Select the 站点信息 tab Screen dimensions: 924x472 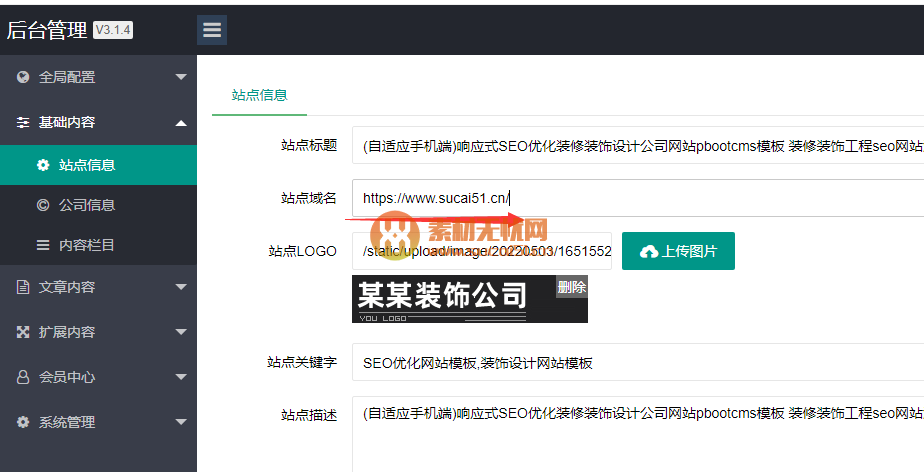[x=259, y=95]
